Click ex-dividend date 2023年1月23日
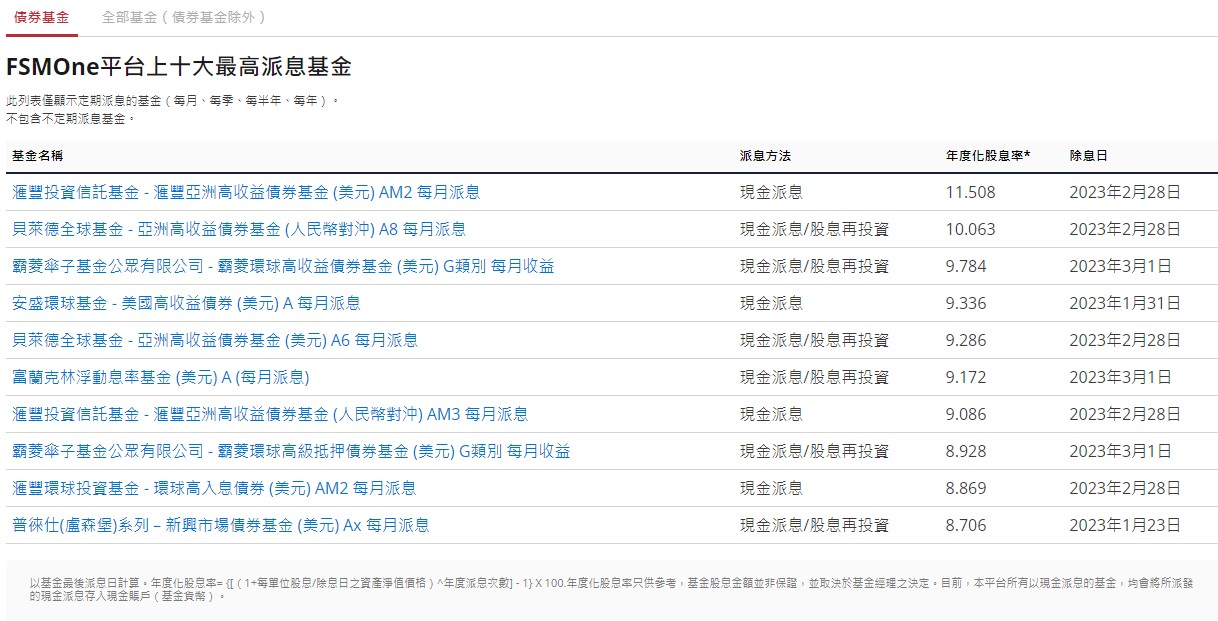 [x=1125, y=525]
